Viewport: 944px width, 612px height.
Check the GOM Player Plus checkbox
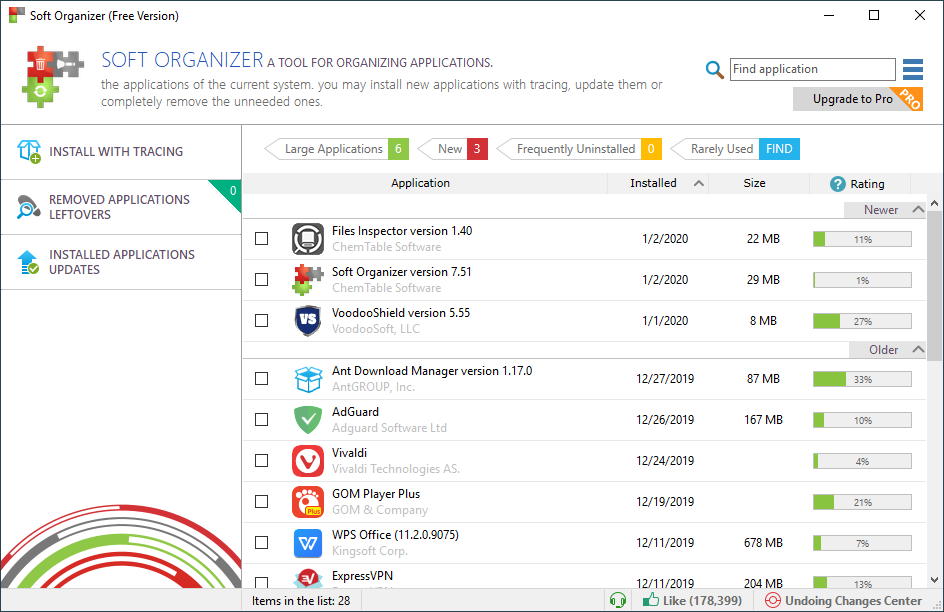261,502
